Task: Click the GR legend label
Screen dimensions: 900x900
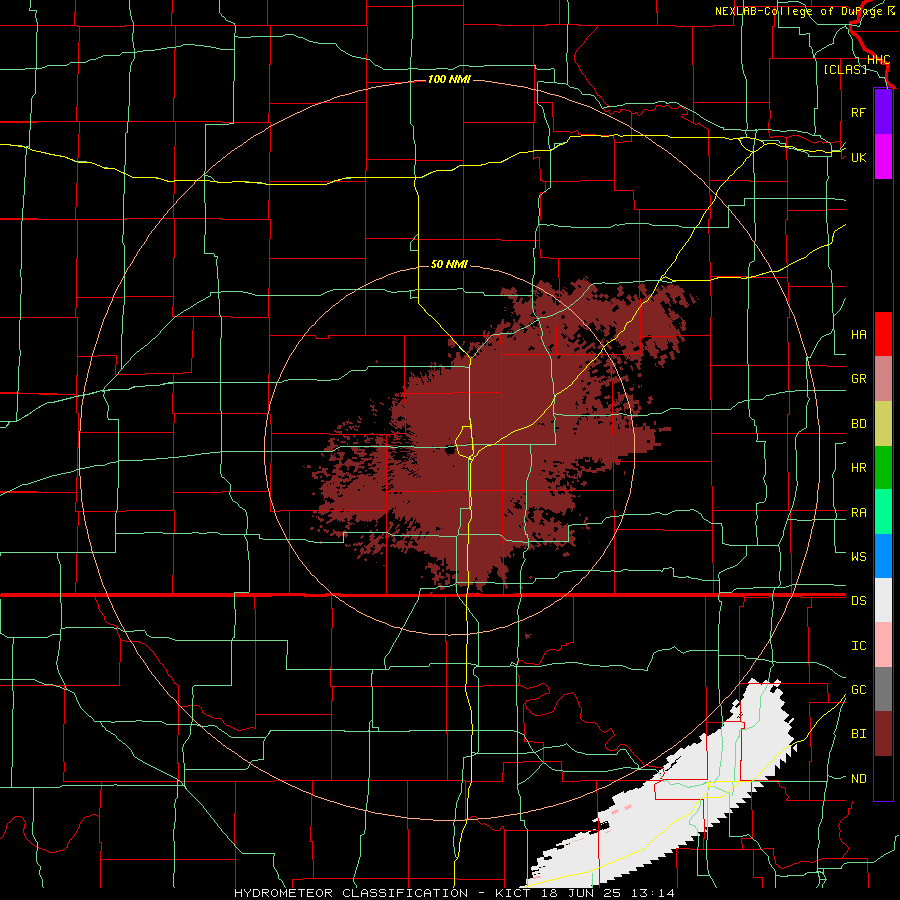Action: (858, 379)
